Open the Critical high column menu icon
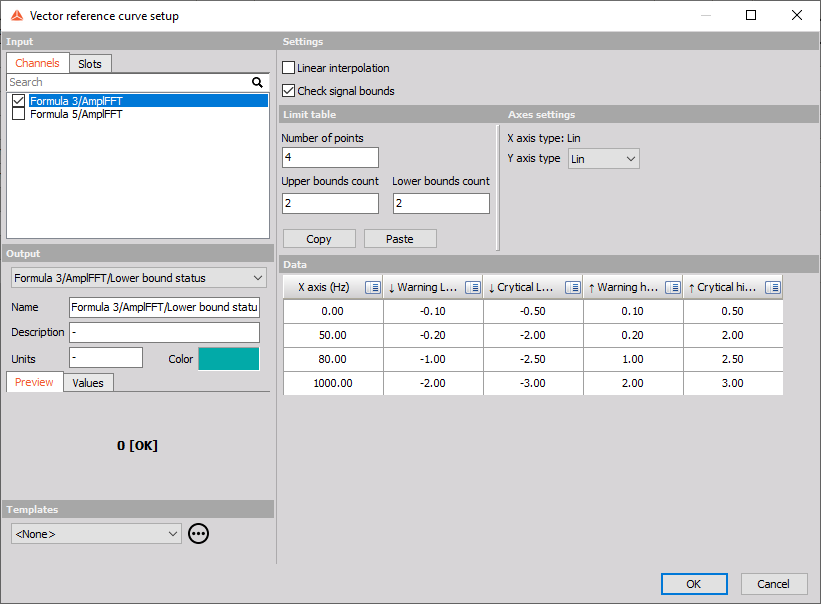Image resolution: width=821 pixels, height=604 pixels. [772, 287]
